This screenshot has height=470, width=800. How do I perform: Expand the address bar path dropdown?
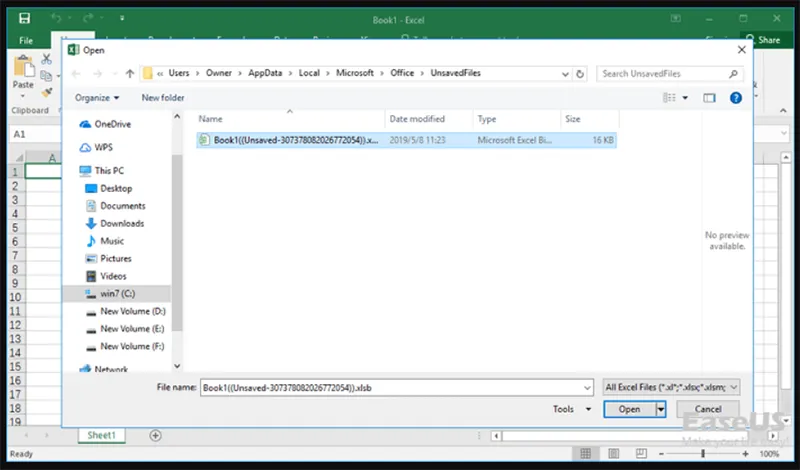point(565,74)
